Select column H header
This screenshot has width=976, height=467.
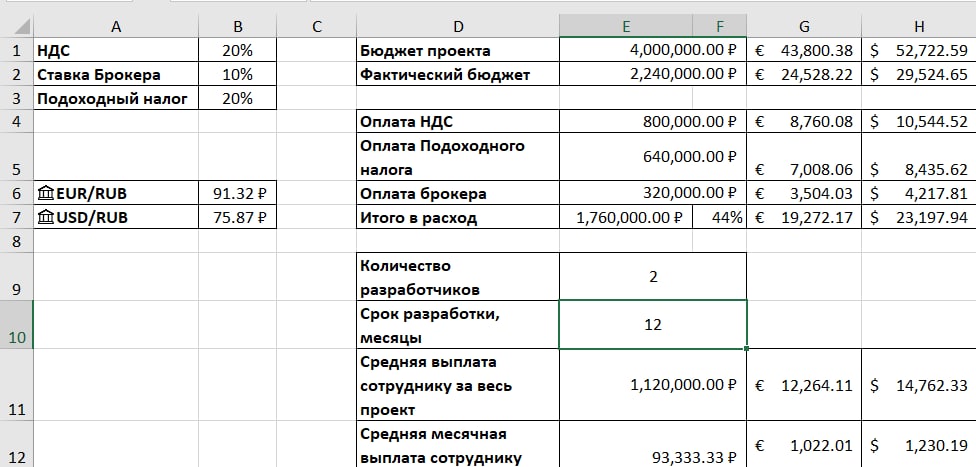point(919,26)
